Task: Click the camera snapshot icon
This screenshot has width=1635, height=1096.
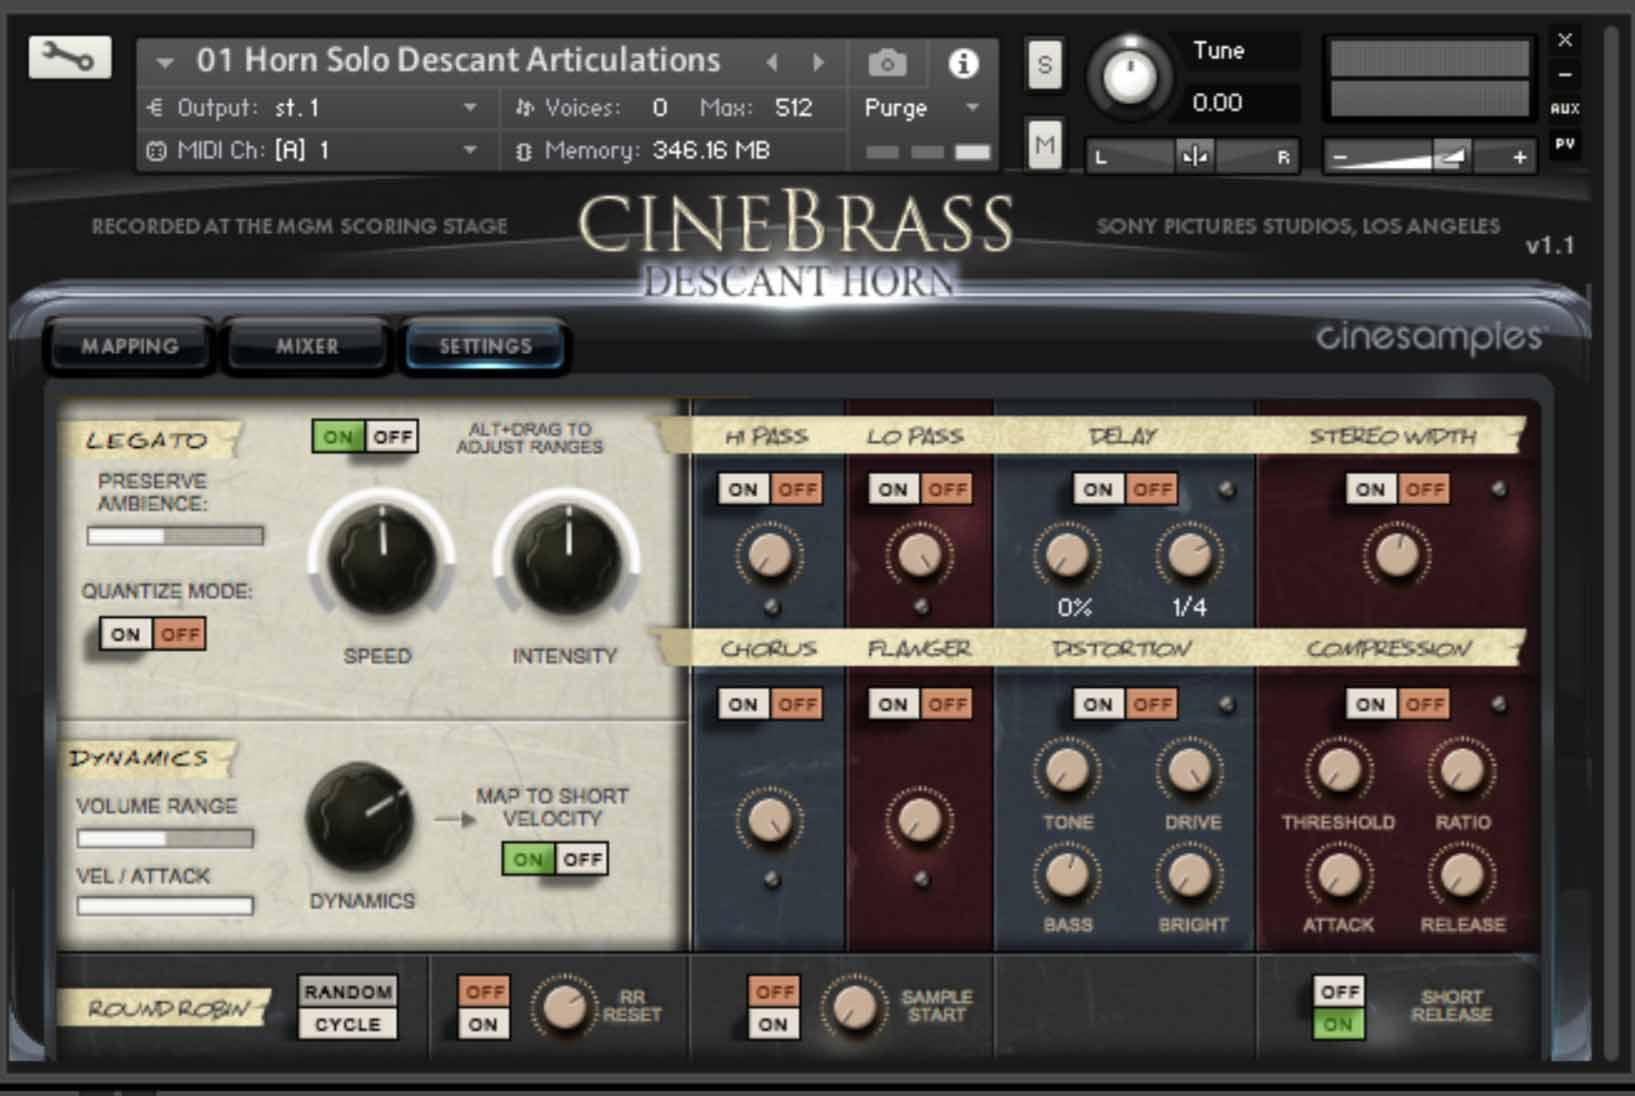Action: coord(888,61)
